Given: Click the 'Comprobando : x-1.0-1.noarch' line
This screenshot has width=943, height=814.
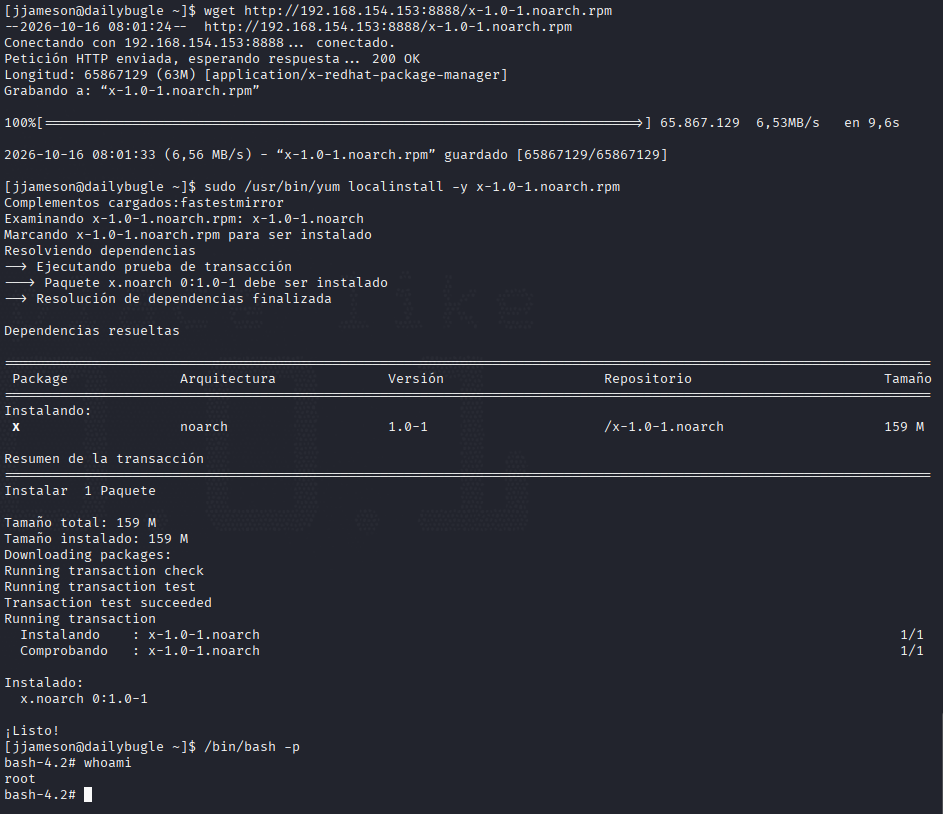Looking at the screenshot, I should point(140,651).
